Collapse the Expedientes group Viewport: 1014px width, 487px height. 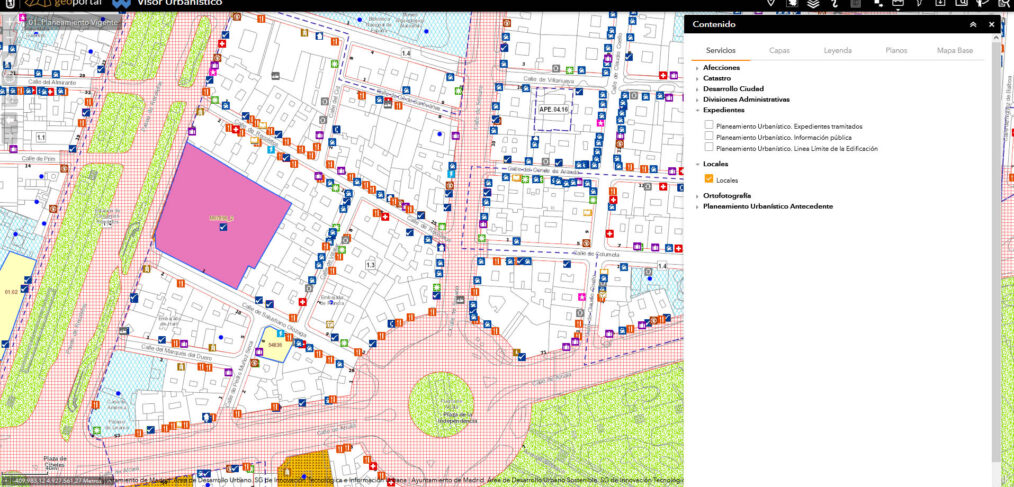point(697,111)
